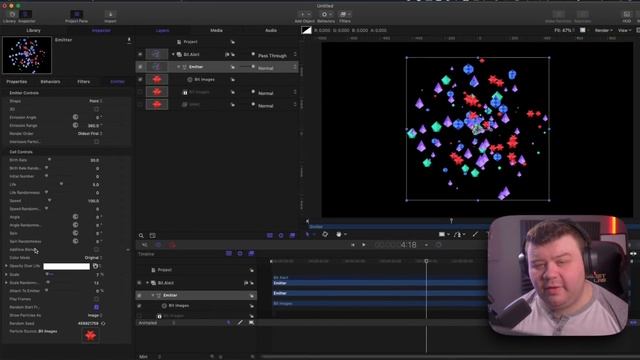Open the Shape dropdown in Emitter Controls

click(x=96, y=101)
